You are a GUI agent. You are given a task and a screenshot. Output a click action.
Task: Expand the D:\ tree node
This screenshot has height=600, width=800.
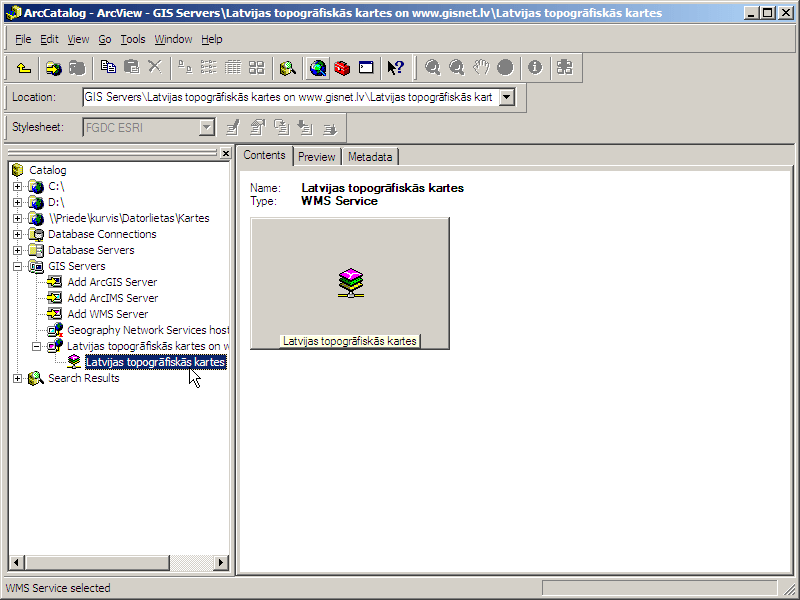[x=17, y=203]
